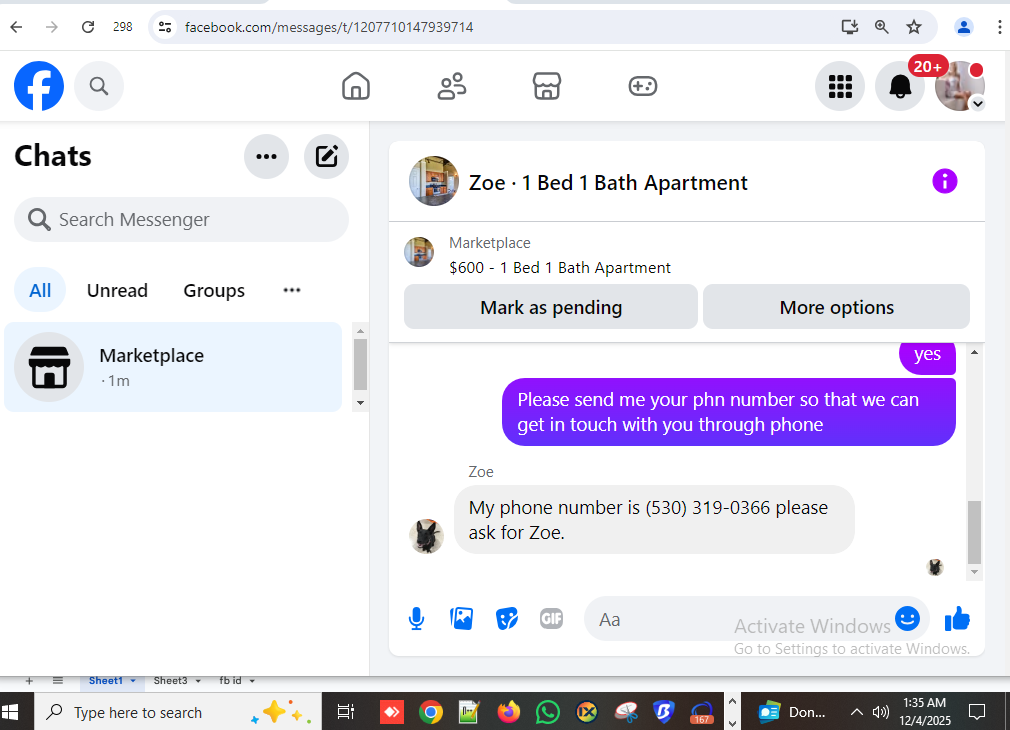Click Zoe 1 Bed 1 Bath Apartment header
The image size is (1010, 730).
(x=607, y=183)
